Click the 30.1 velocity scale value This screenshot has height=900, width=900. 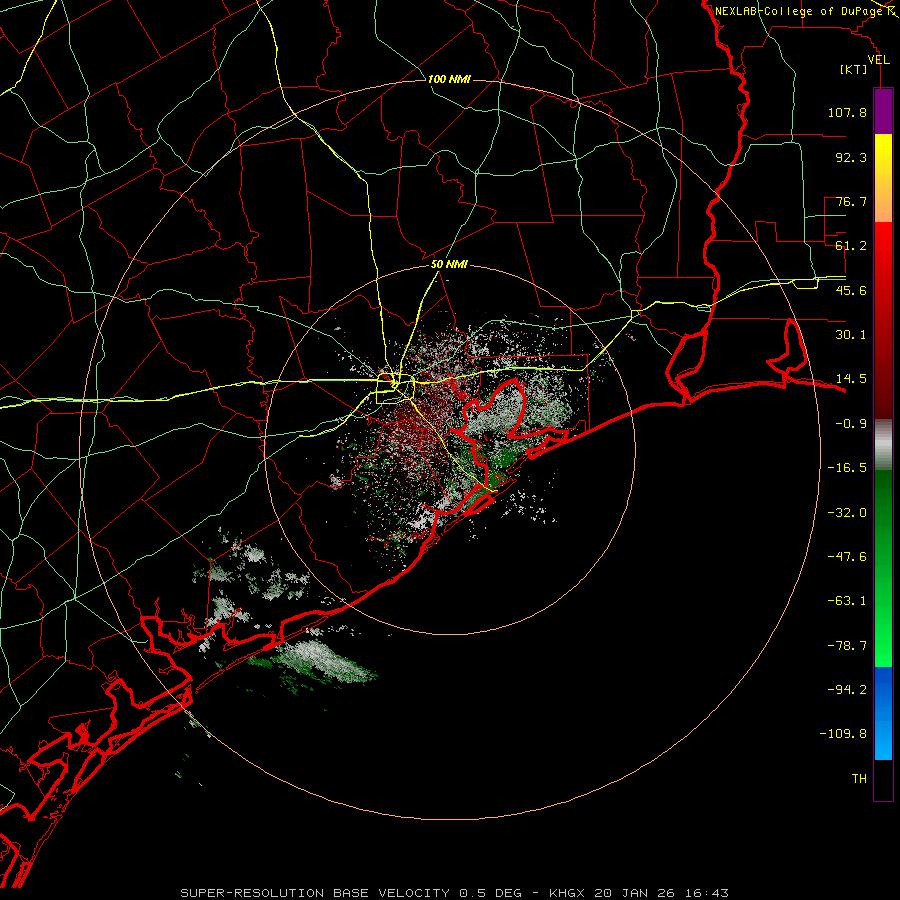coord(851,335)
